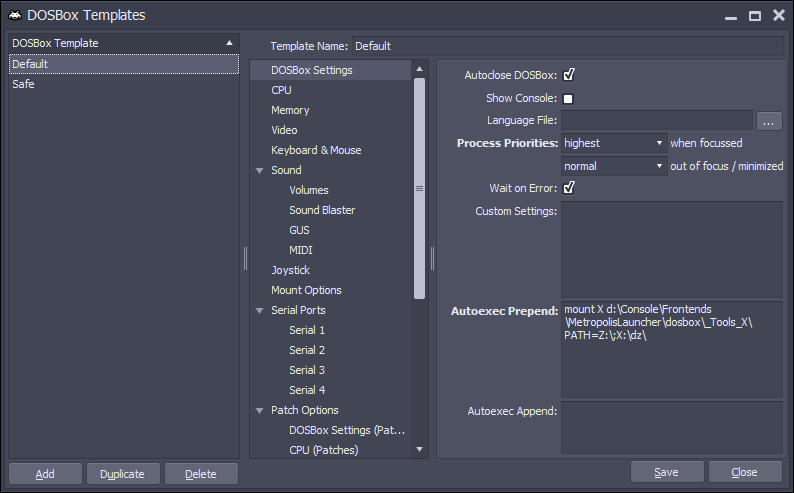Screen dimensions: 794x493
Task: Open the normal priority dropdown for minimized
Action: coord(614,166)
